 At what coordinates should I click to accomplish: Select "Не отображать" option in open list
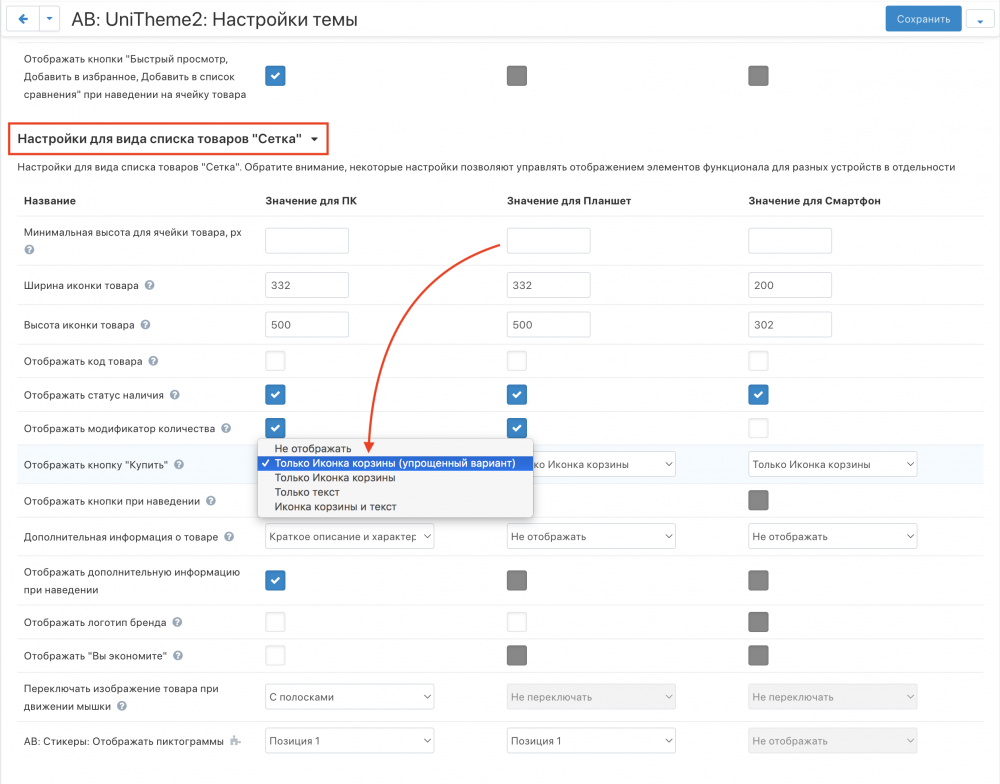pyautogui.click(x=312, y=449)
